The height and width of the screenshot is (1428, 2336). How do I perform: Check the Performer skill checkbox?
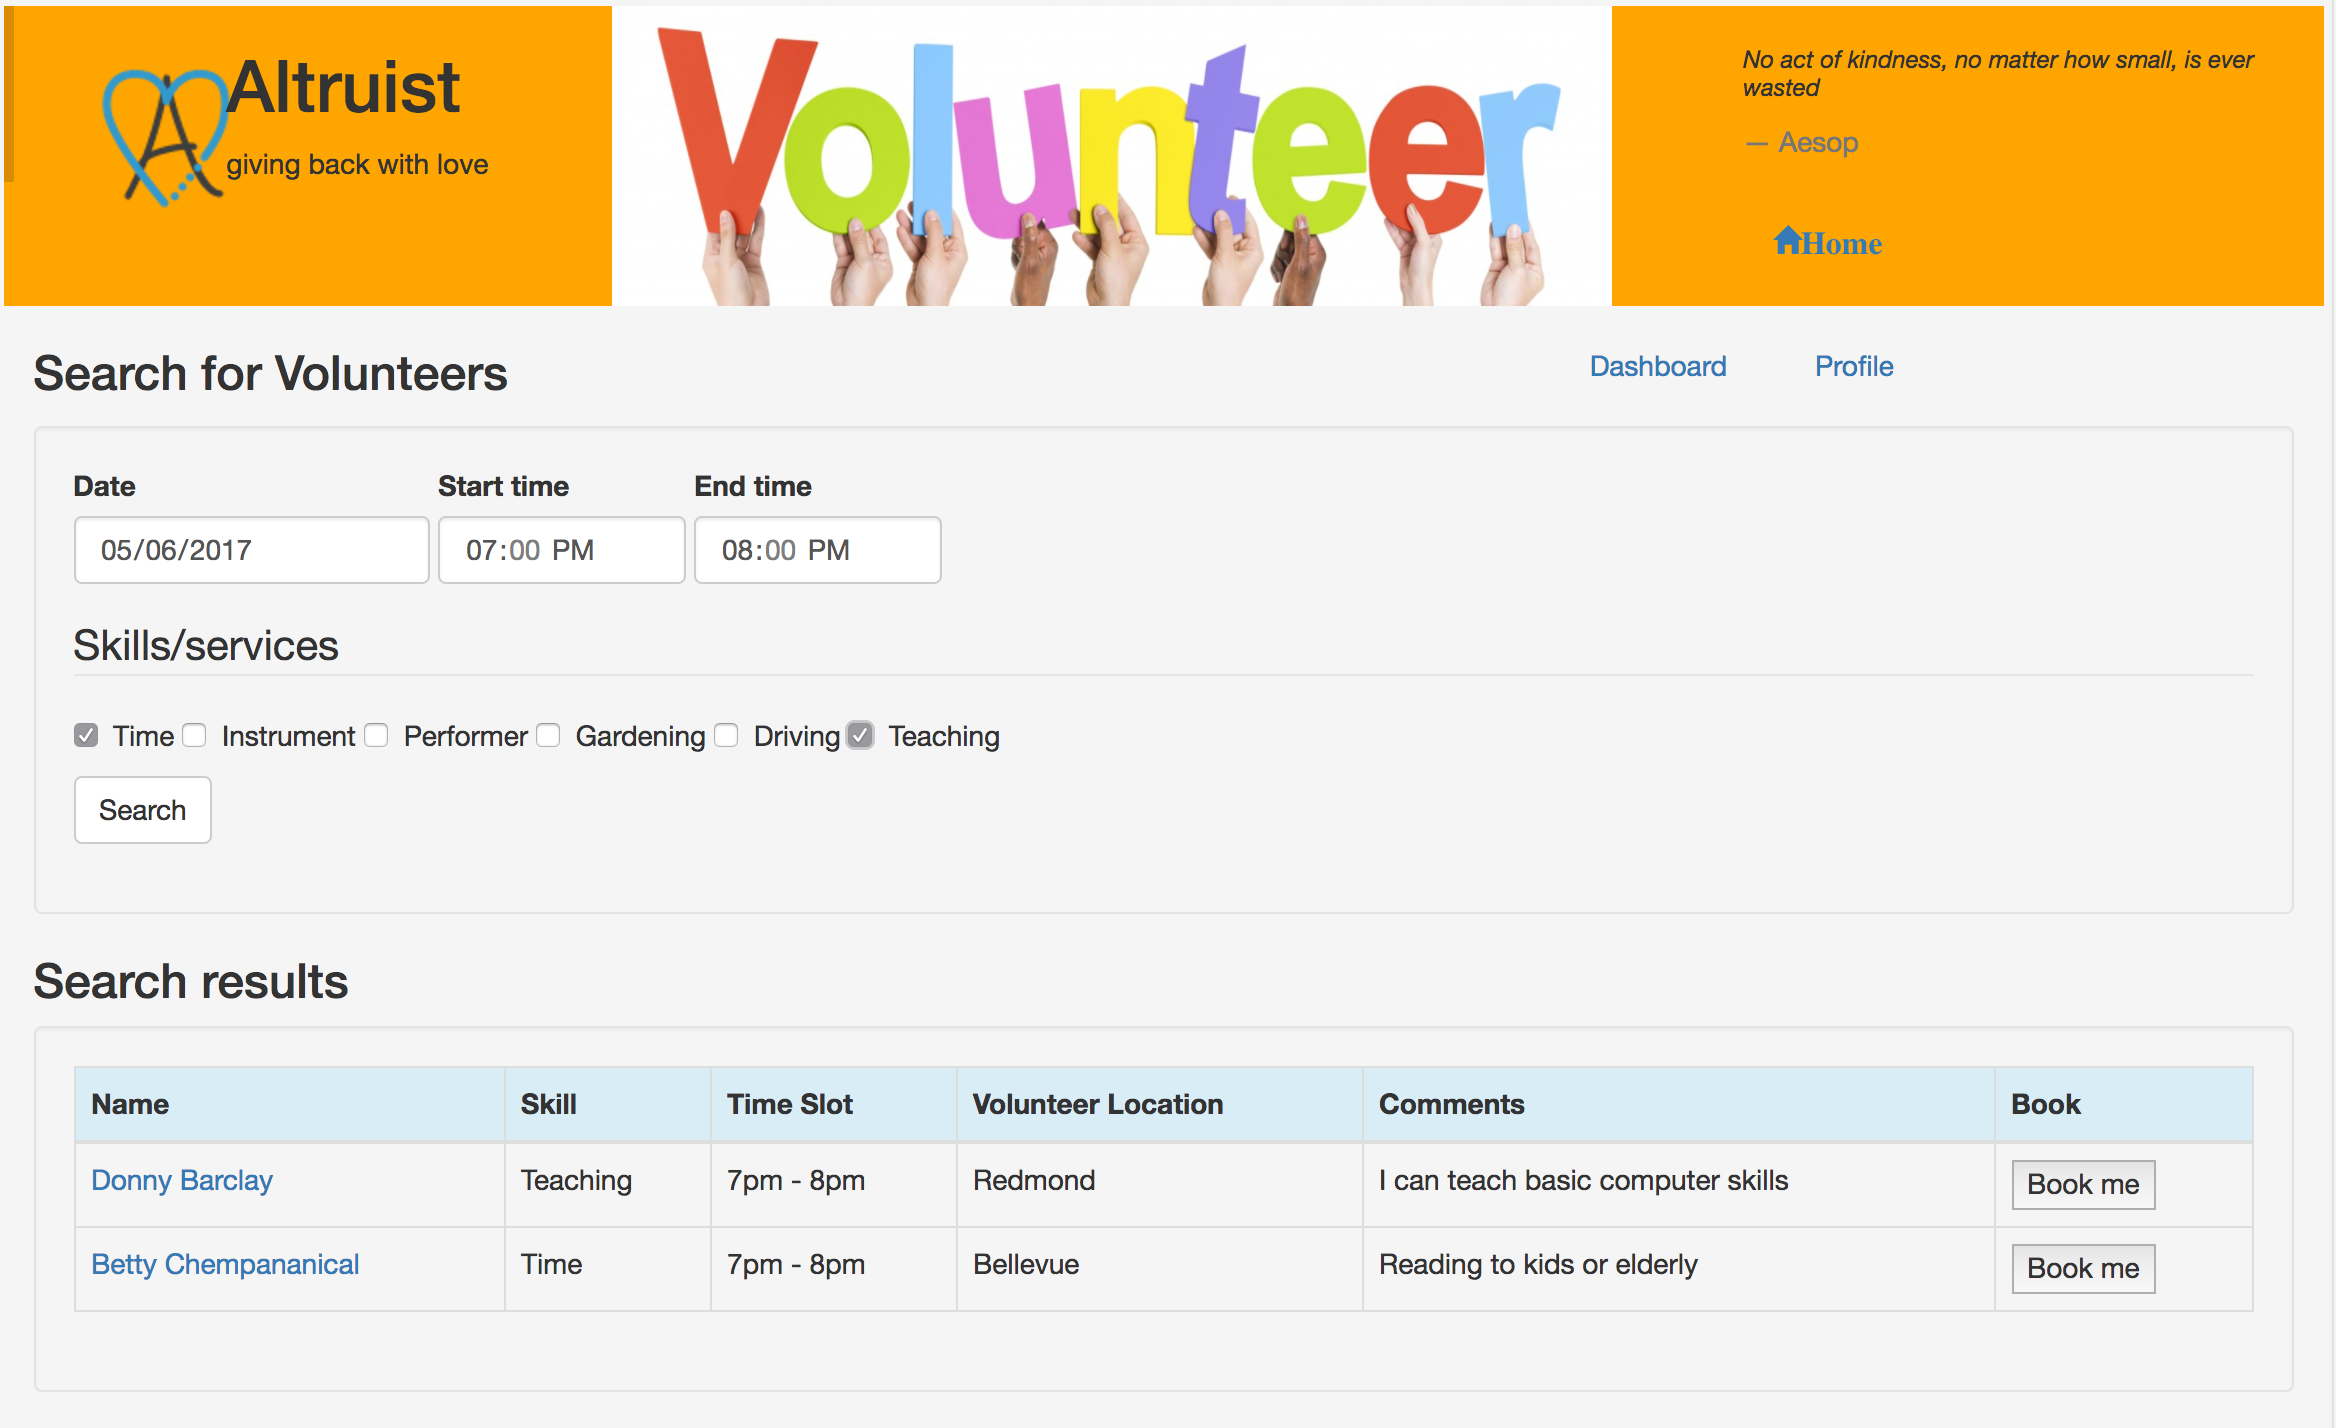[x=376, y=736]
